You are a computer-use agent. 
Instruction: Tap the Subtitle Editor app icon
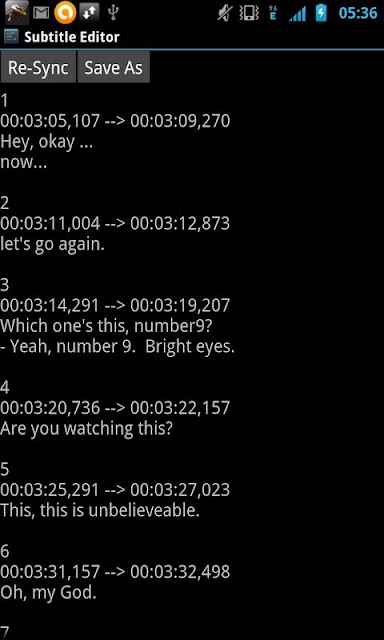11,37
